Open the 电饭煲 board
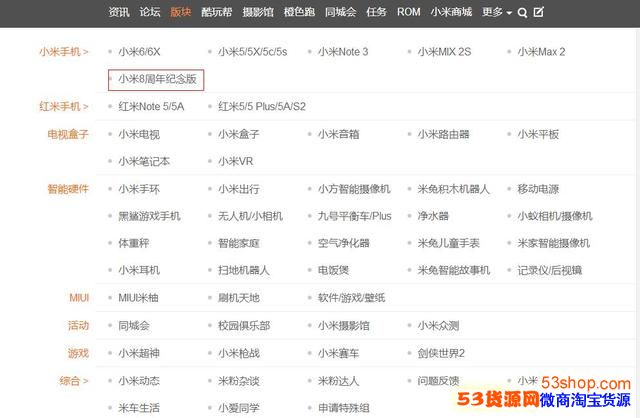This screenshot has height=418, width=640. [x=333, y=271]
